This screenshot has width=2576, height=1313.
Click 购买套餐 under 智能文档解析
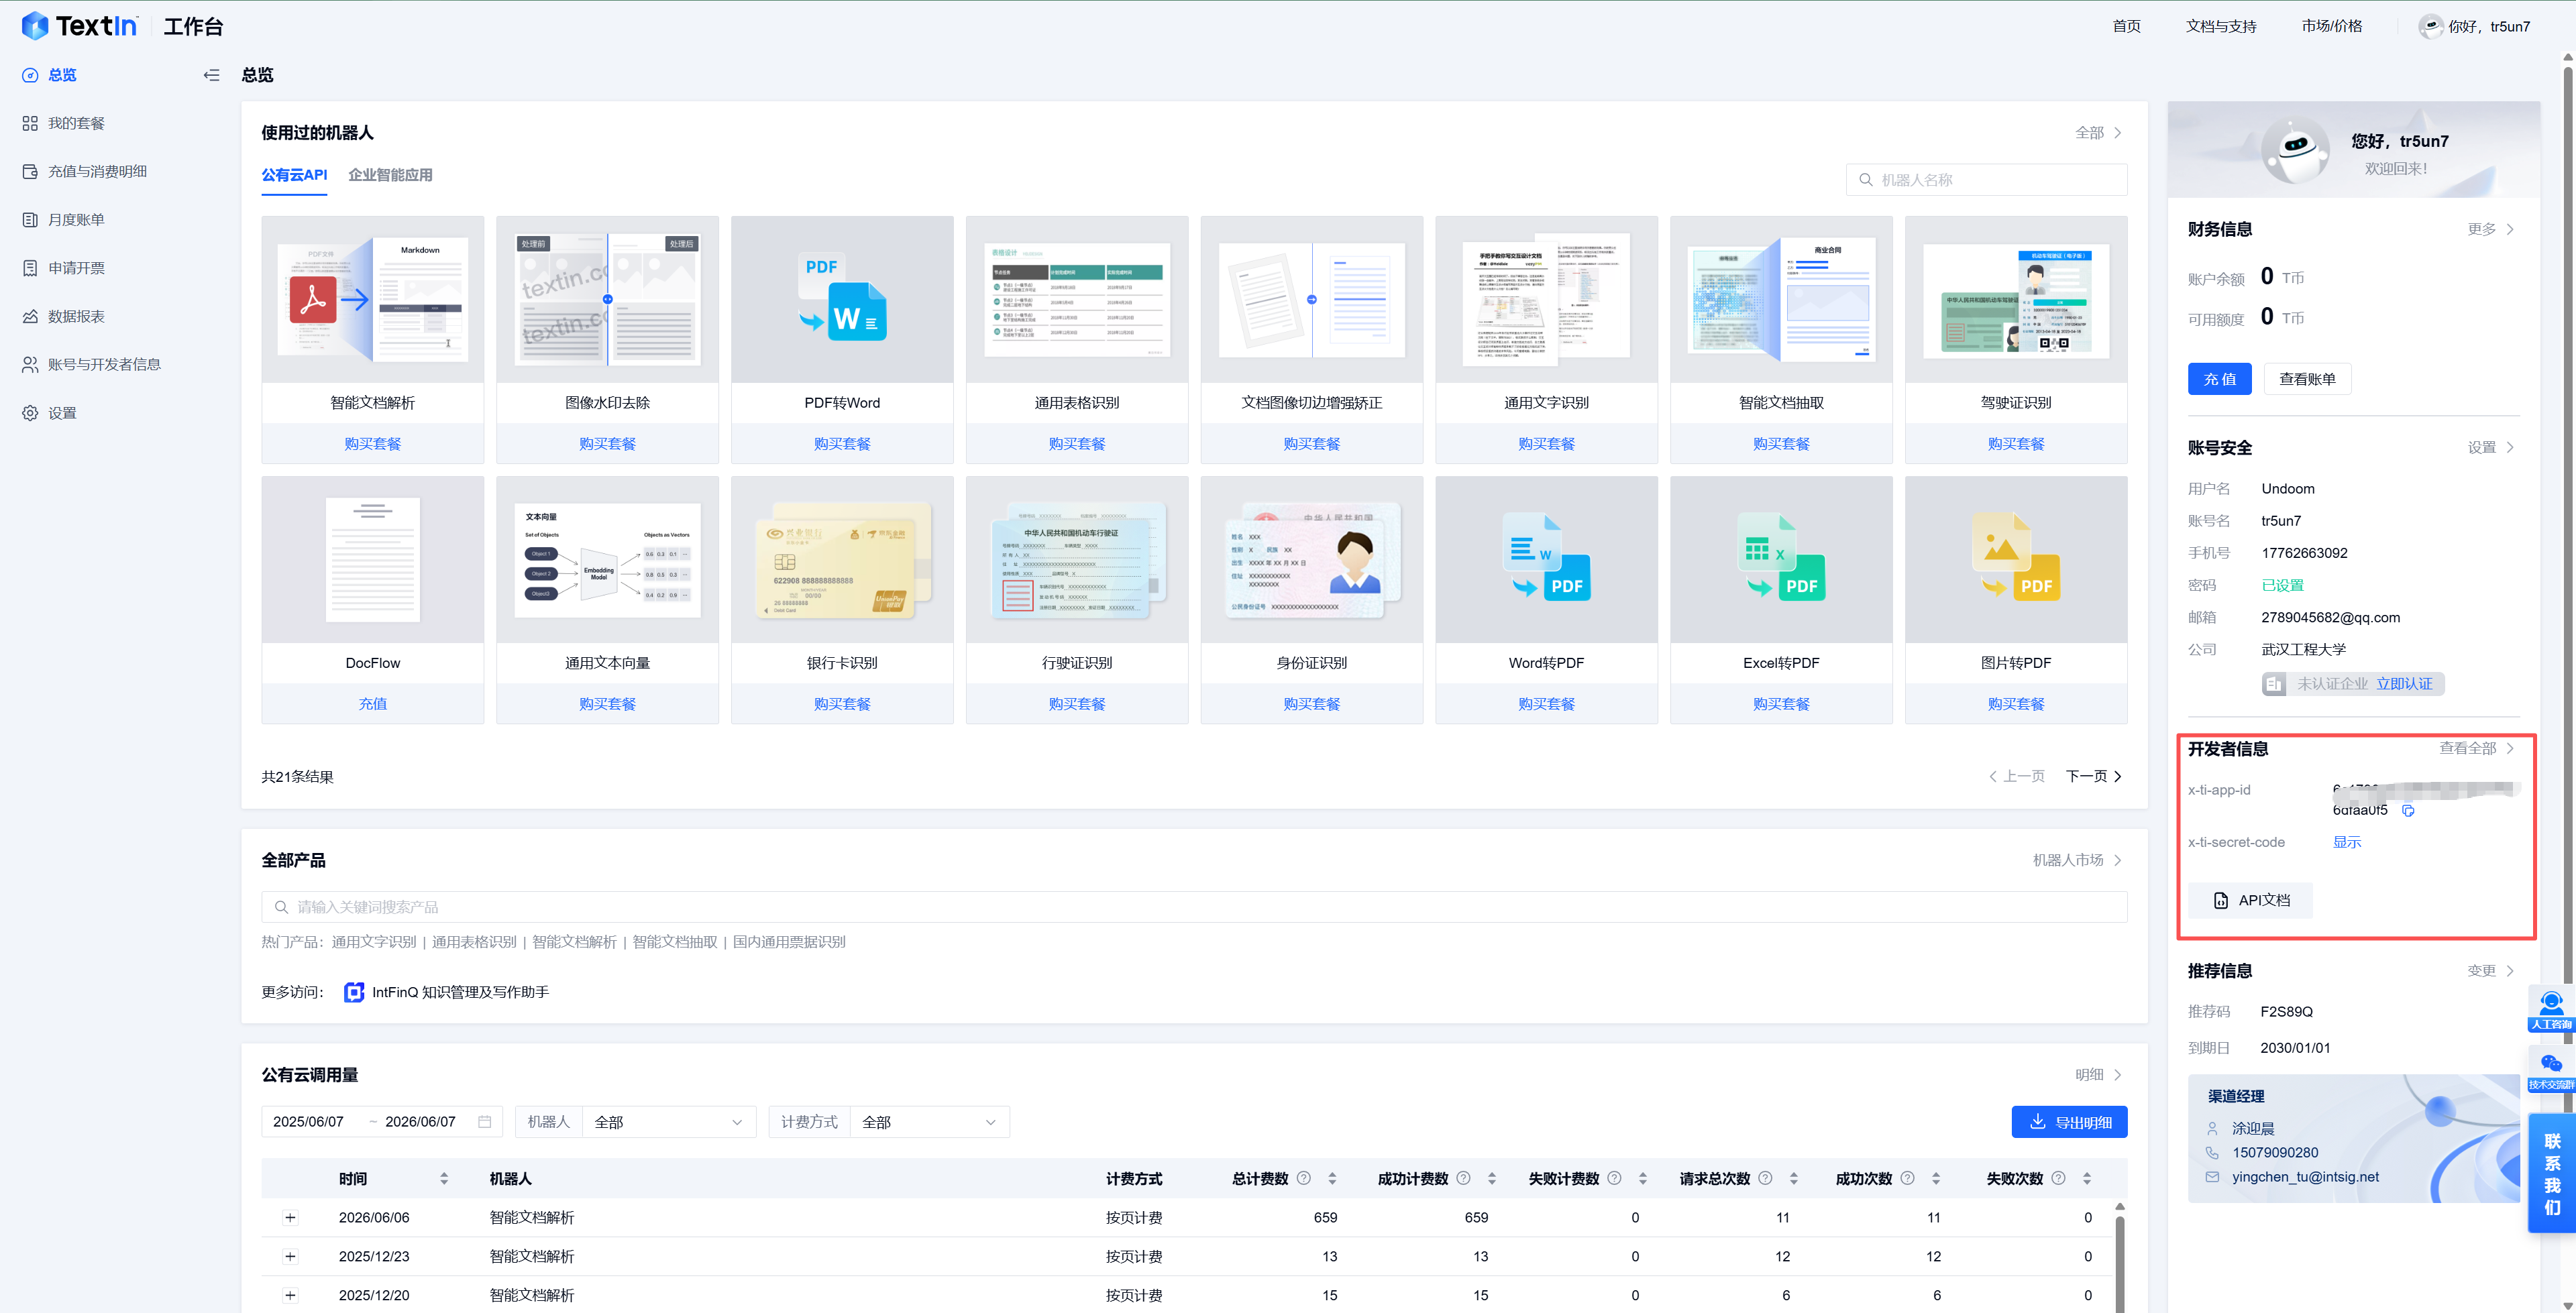tap(372, 444)
